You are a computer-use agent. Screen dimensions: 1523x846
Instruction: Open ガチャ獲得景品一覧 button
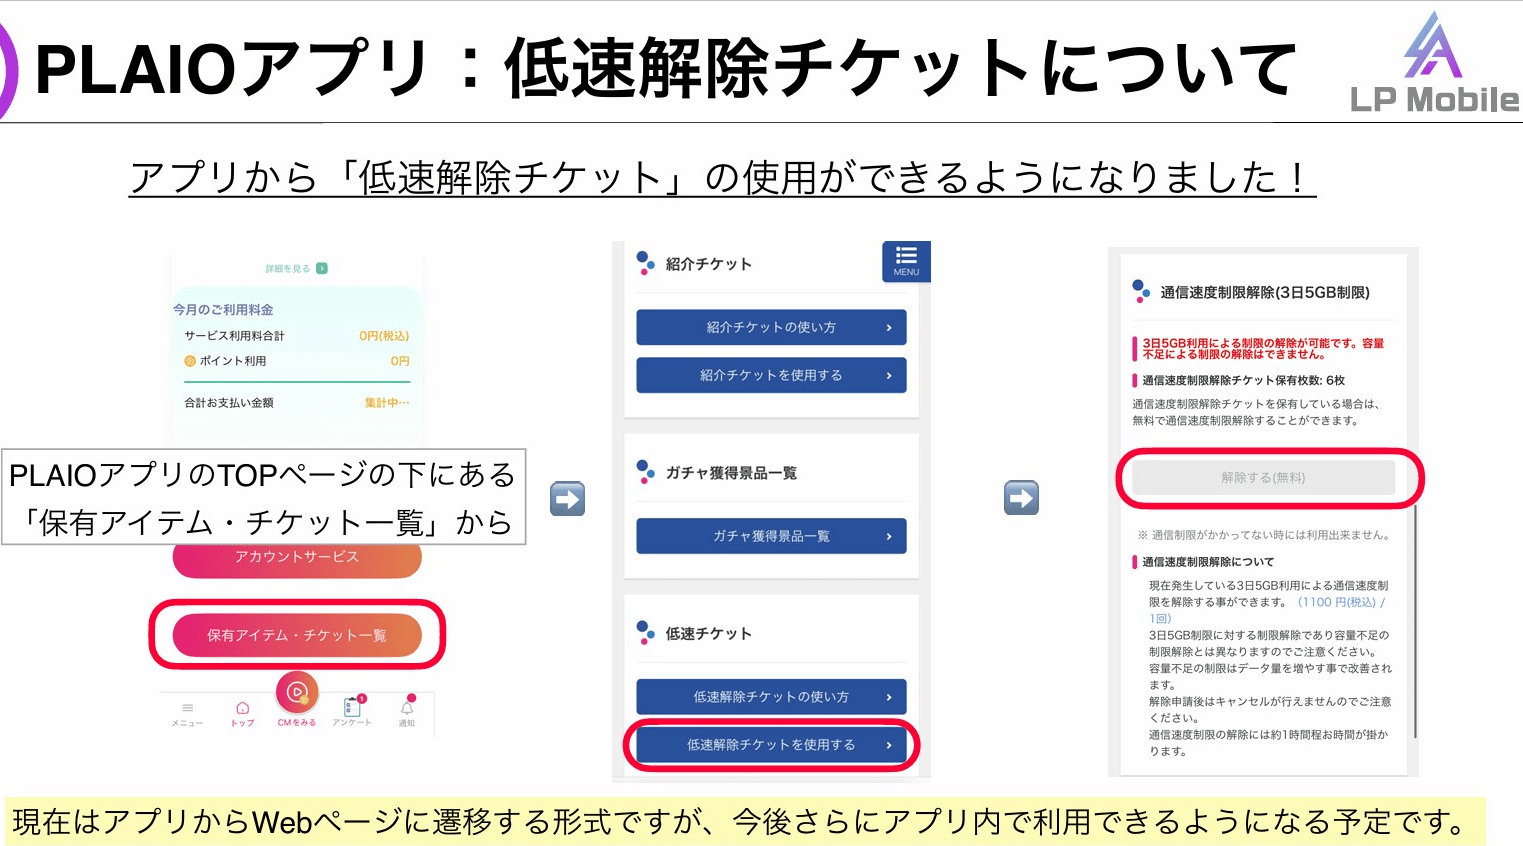coord(771,536)
